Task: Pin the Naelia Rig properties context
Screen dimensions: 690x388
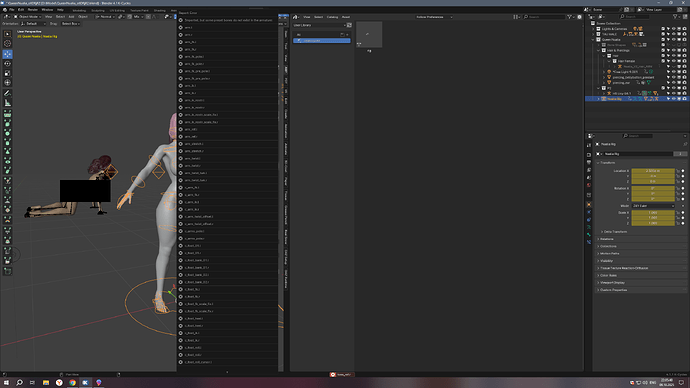Action: [685, 144]
